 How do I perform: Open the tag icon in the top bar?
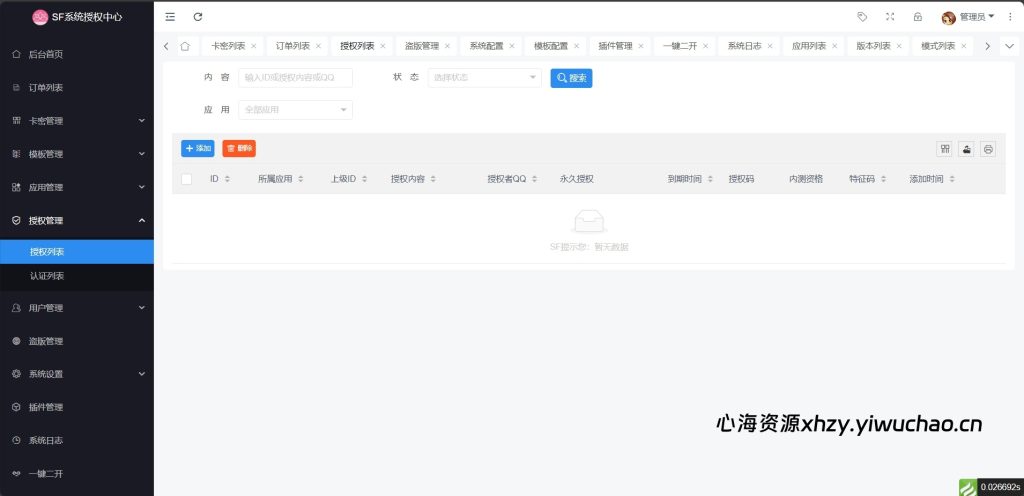coord(862,17)
